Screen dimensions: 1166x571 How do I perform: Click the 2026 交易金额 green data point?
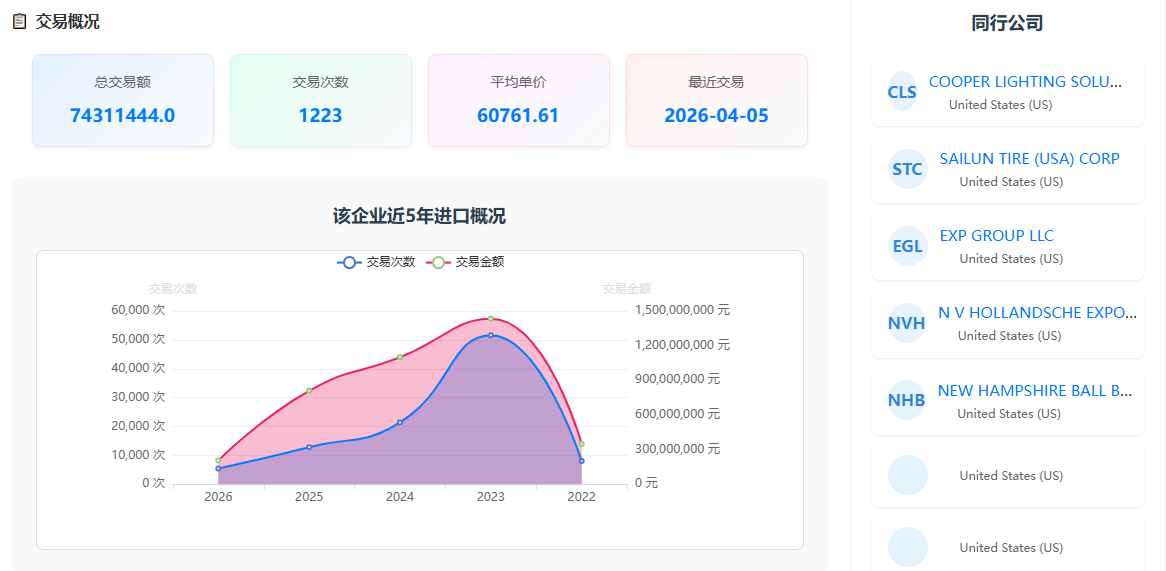218,460
